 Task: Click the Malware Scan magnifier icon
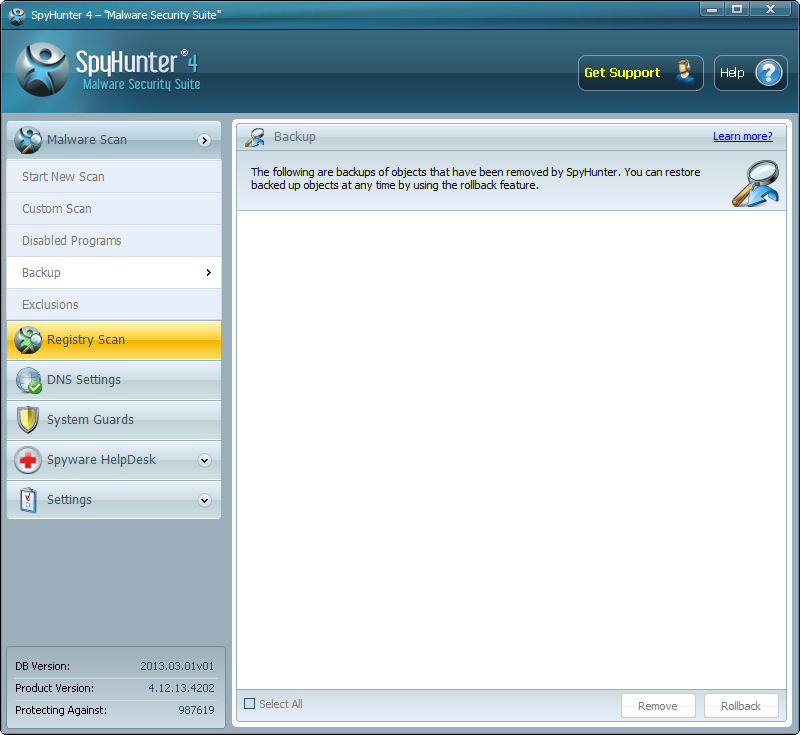click(28, 140)
